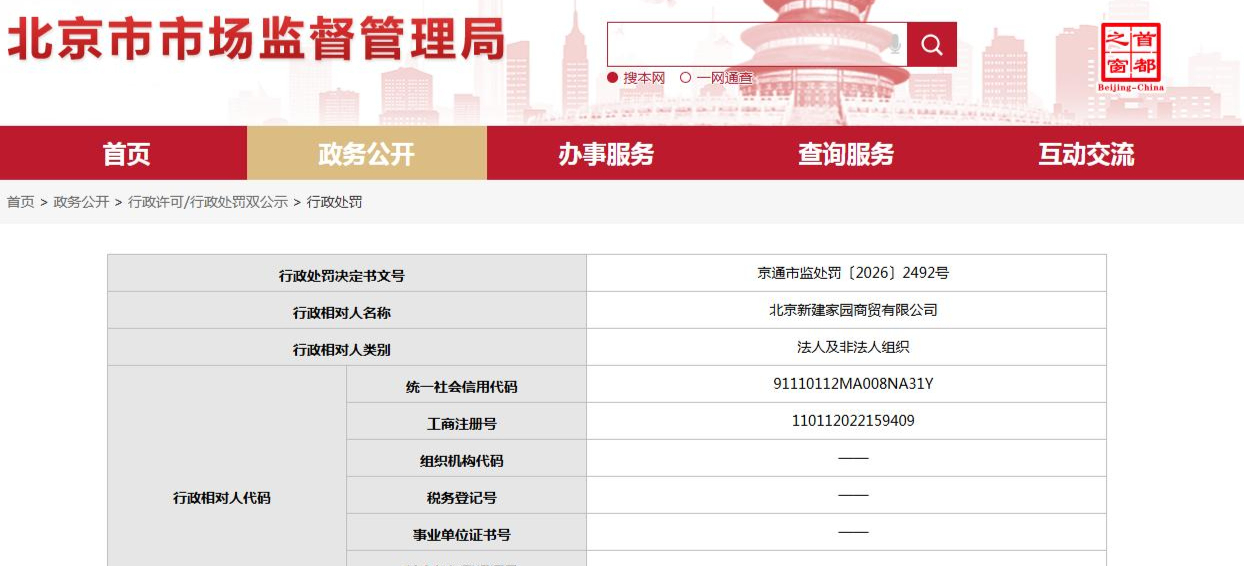Select the decision number 京通市监处罚〔2026〕2492号
This screenshot has height=566, width=1244.
(853, 273)
